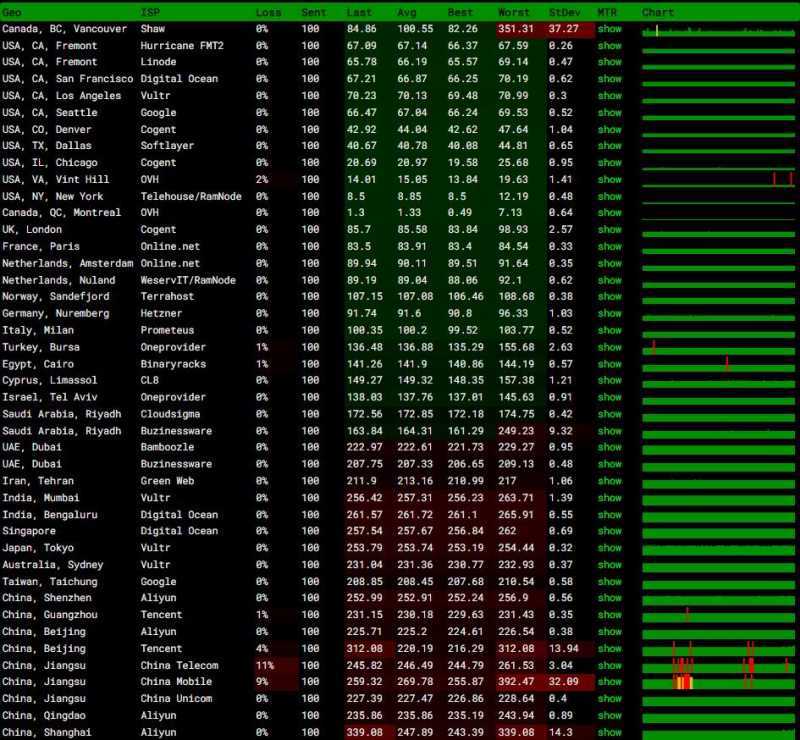The height and width of the screenshot is (740, 800).
Task: Select 'Netherlands, Nuland' location cell
Action: click(59, 280)
